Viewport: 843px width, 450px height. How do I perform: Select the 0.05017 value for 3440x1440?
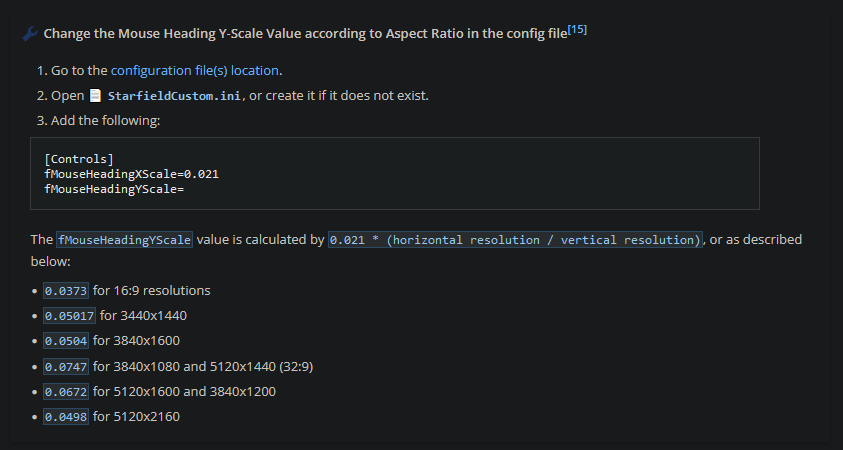pyautogui.click(x=69, y=316)
